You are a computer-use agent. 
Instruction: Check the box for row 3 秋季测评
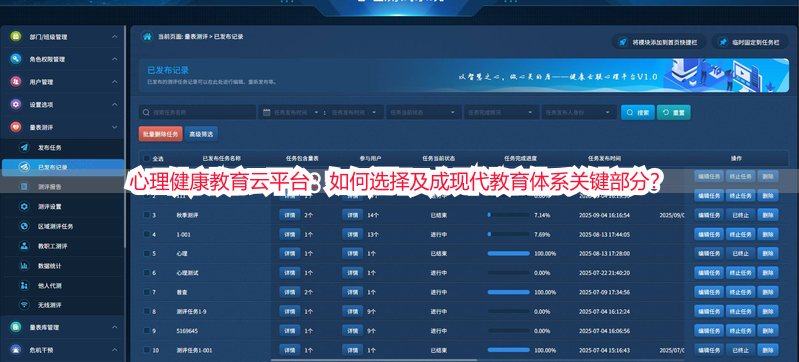click(x=147, y=215)
